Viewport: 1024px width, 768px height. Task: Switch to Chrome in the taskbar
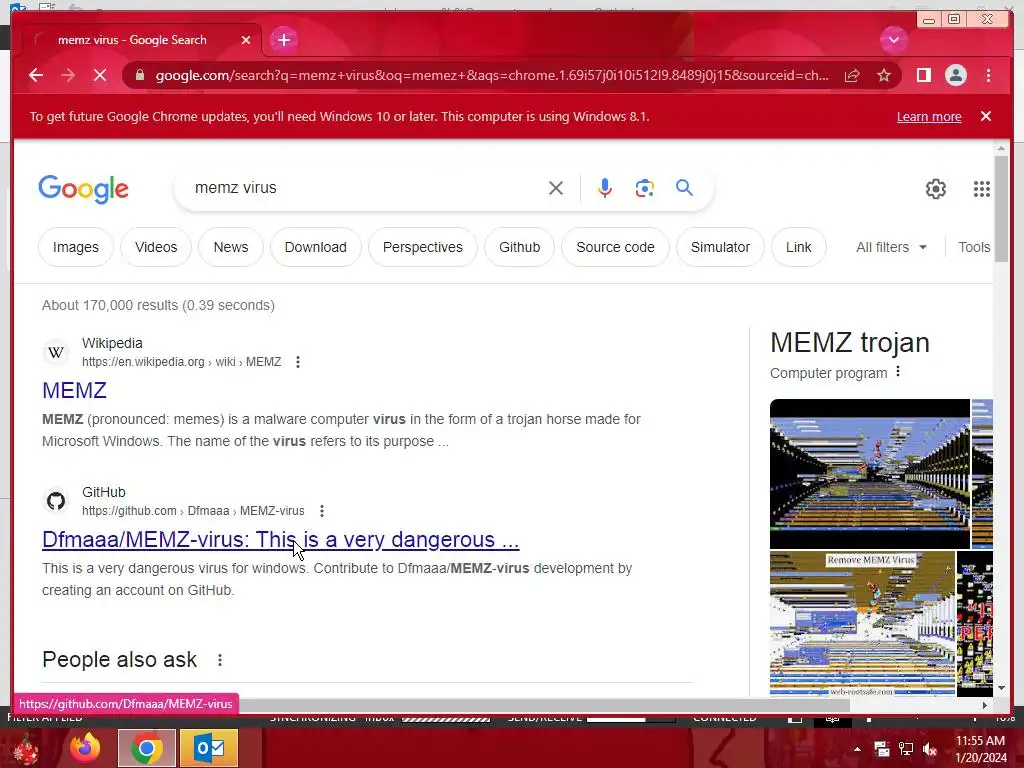[147, 748]
